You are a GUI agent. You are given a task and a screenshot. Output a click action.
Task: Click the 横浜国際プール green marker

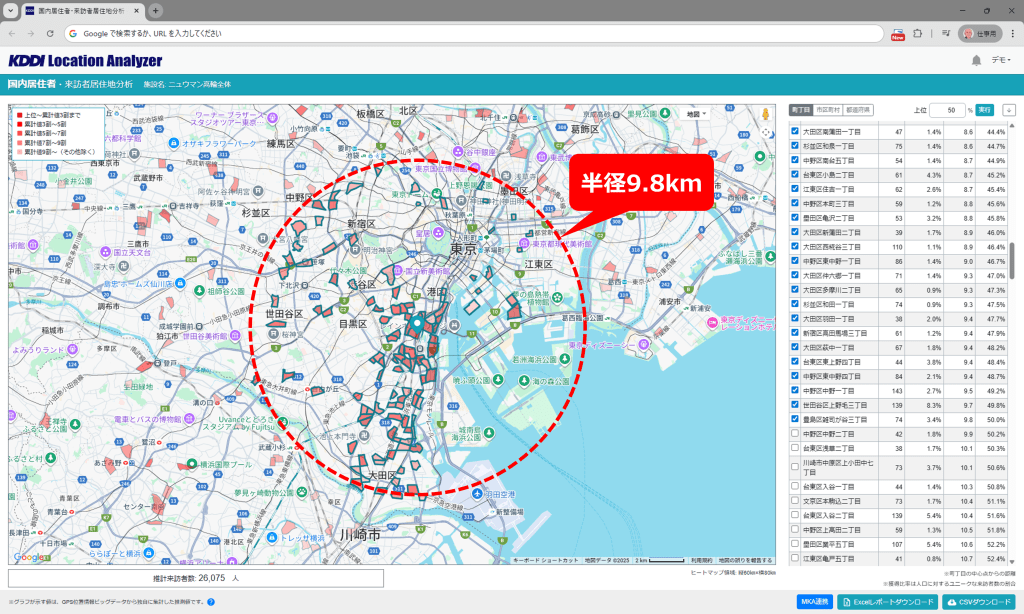191,464
